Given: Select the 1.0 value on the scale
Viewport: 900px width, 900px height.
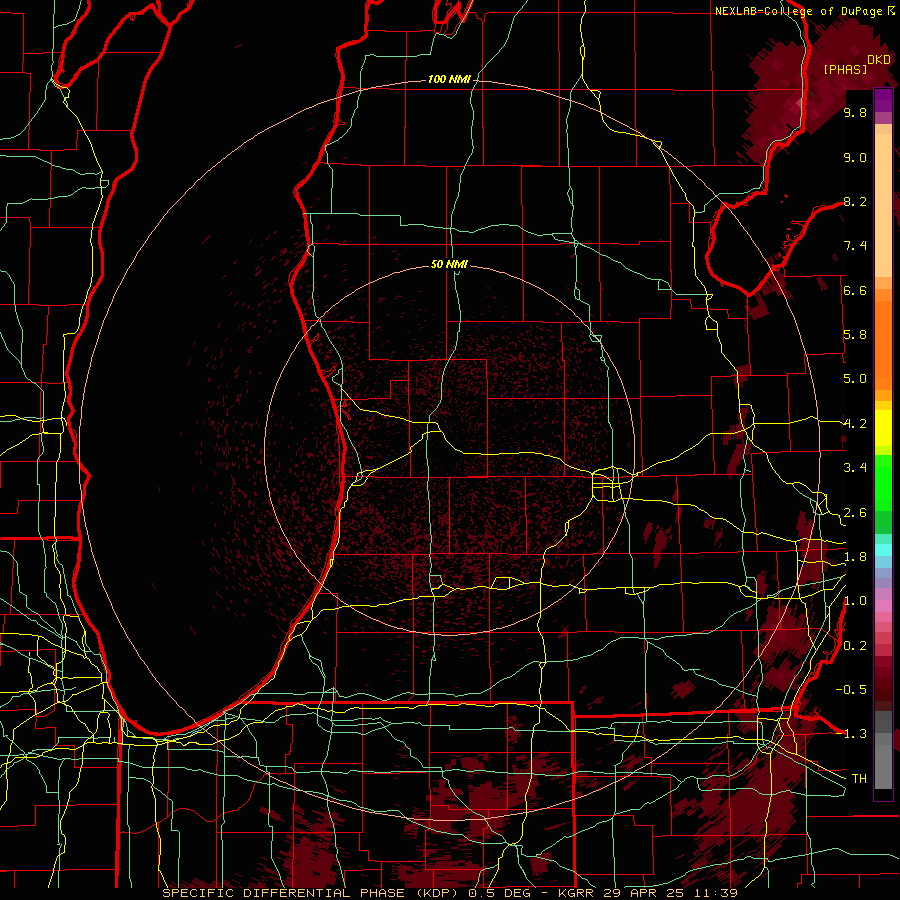Looking at the screenshot, I should 855,602.
